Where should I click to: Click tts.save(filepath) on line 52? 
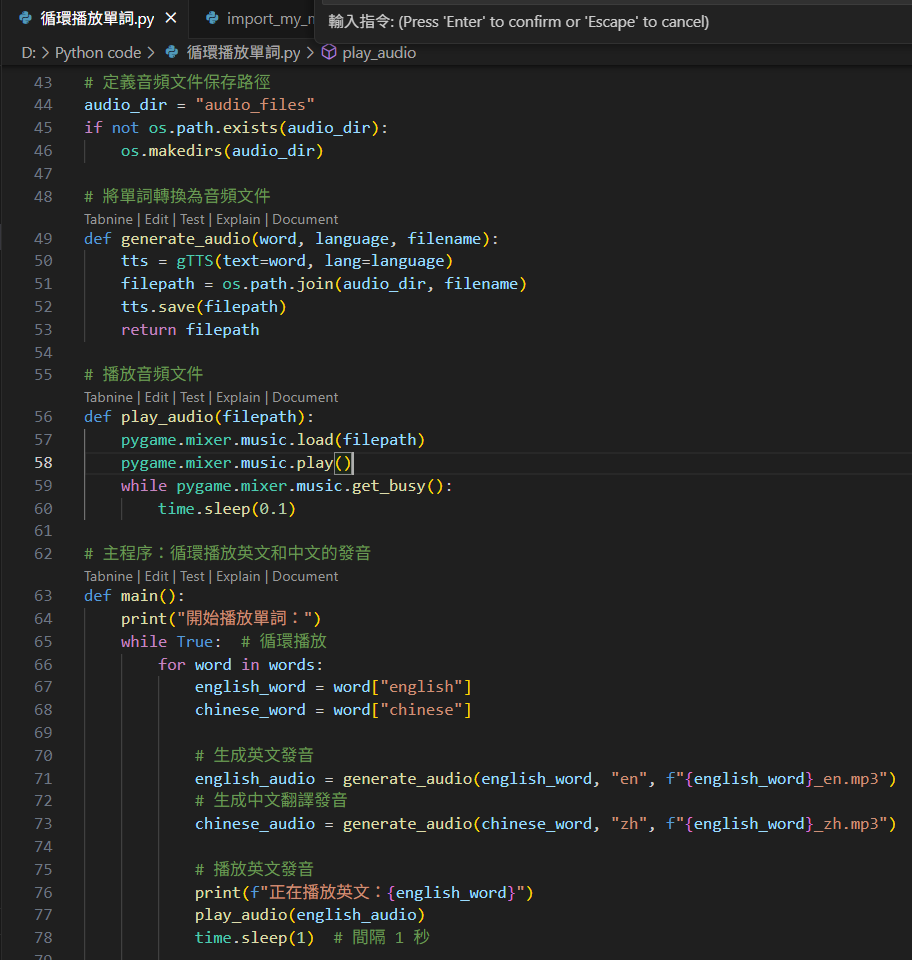[203, 307]
